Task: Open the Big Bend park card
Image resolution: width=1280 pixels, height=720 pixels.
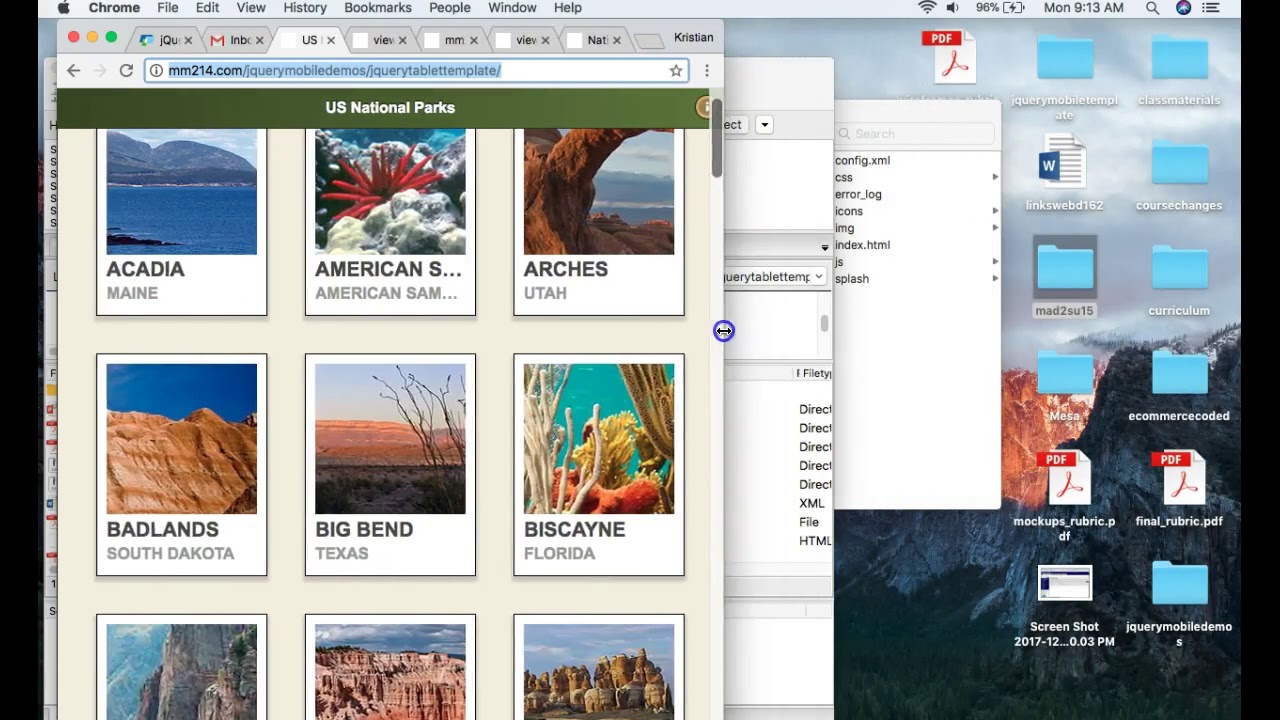Action: (390, 465)
